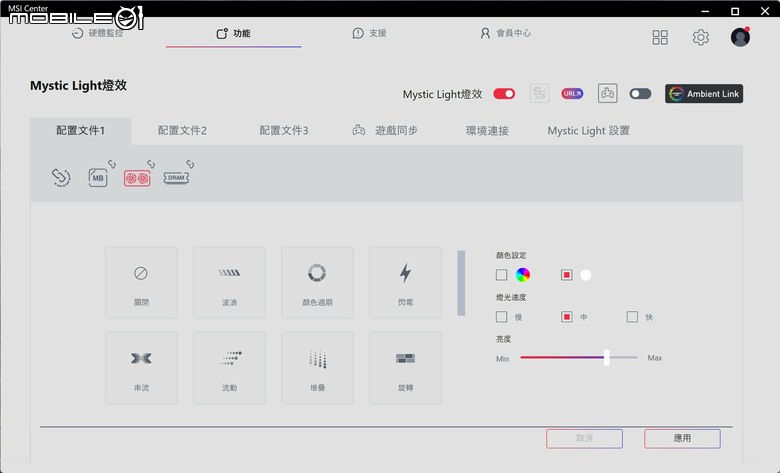Set light speed to medium (中)
The image size is (780, 473).
pyautogui.click(x=567, y=317)
